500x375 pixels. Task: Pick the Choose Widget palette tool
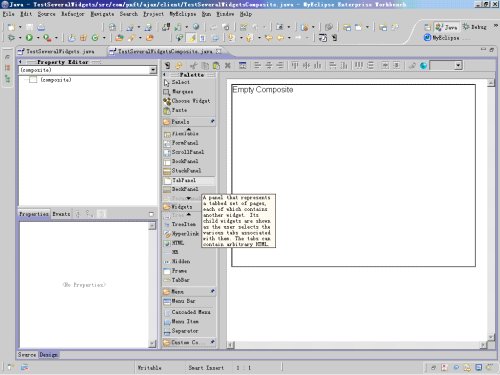pos(187,101)
